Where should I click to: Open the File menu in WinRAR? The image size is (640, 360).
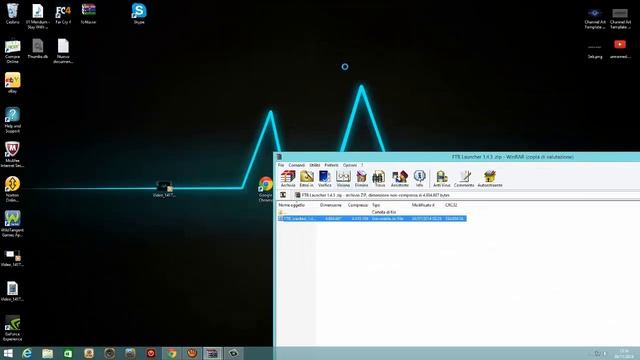tap(281, 165)
